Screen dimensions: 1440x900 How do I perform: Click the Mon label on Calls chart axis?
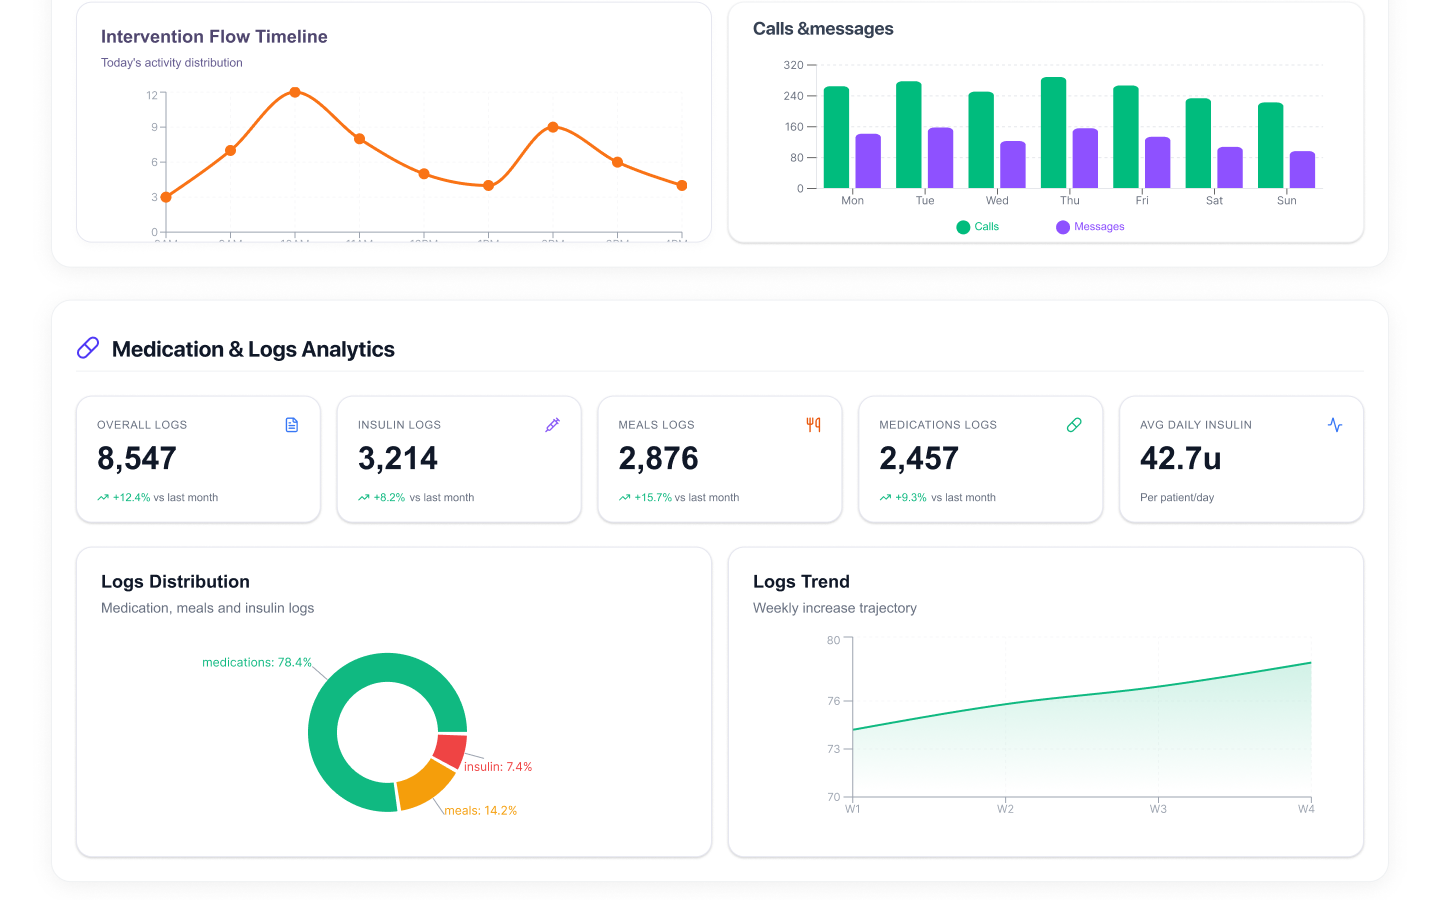853,201
